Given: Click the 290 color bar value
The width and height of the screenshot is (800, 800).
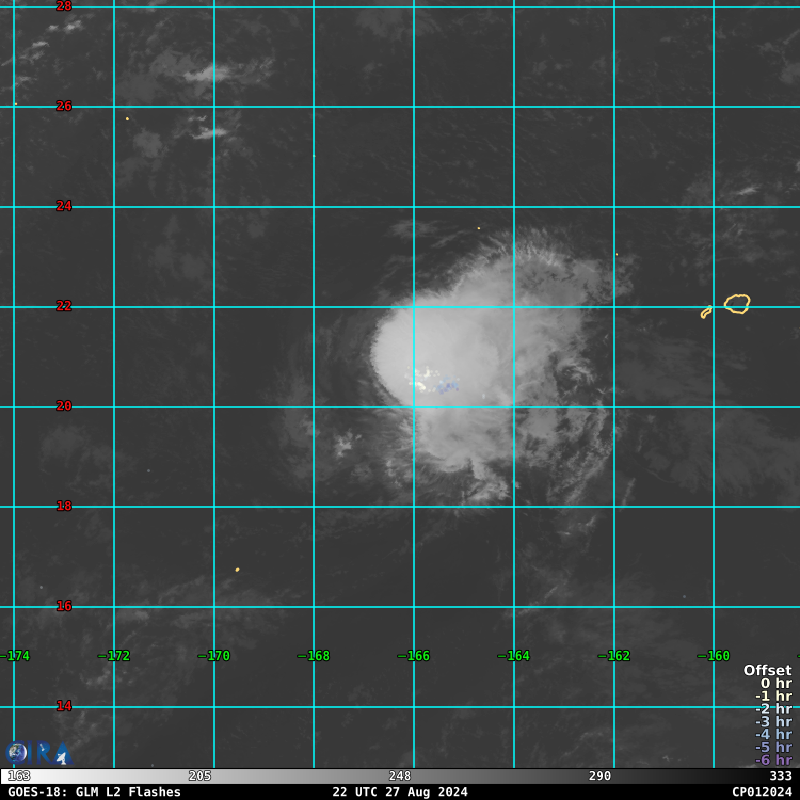Looking at the screenshot, I should tap(599, 776).
